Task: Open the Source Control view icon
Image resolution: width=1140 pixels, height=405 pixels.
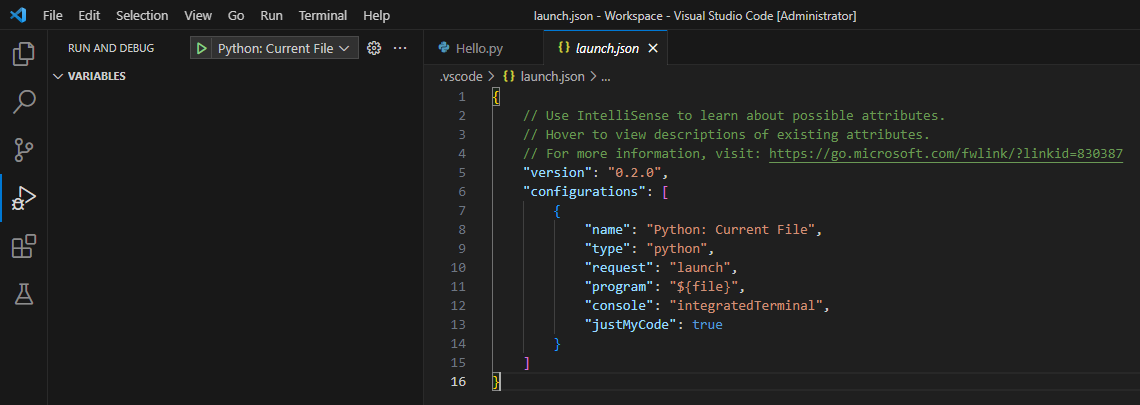Action: (x=24, y=150)
